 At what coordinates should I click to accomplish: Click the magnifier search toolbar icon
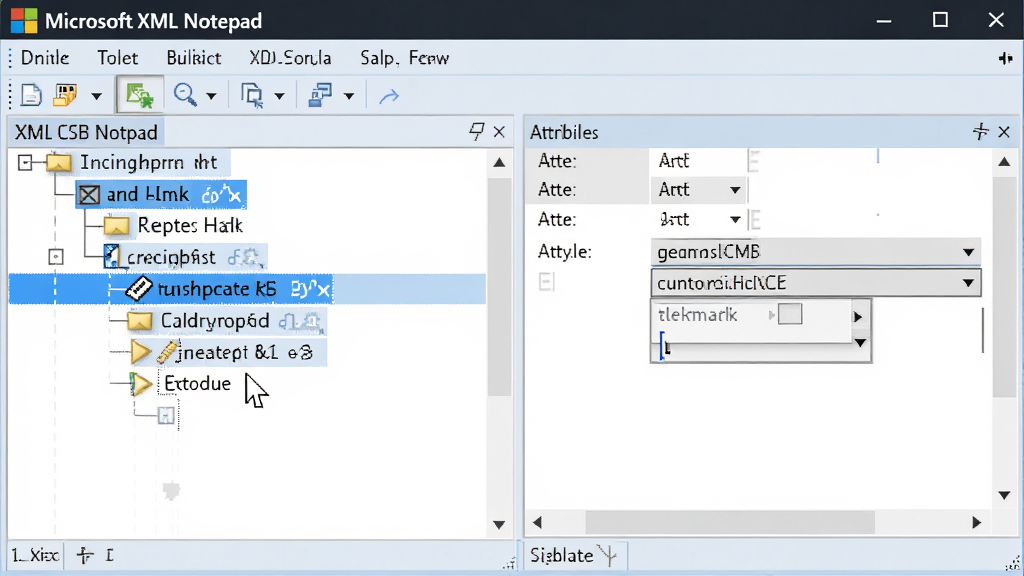(x=185, y=95)
